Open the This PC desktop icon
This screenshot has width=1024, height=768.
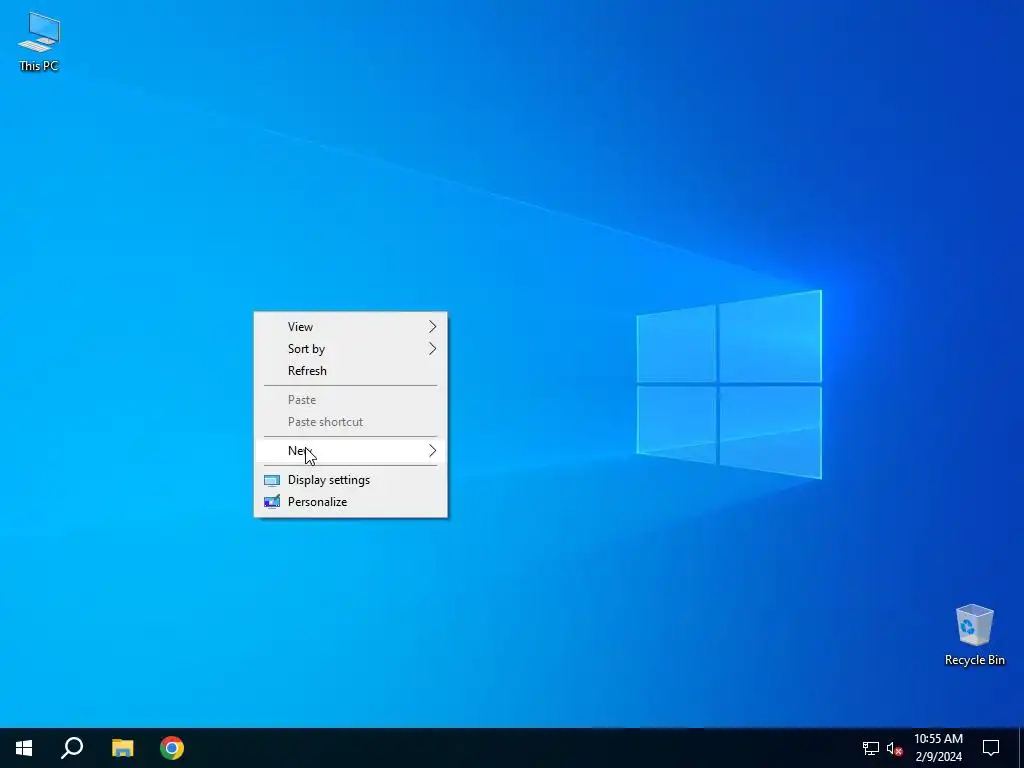click(x=39, y=42)
